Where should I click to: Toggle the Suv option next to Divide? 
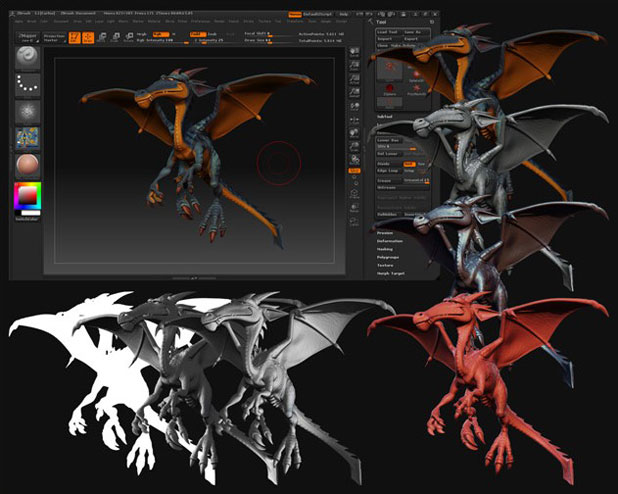coord(422,164)
